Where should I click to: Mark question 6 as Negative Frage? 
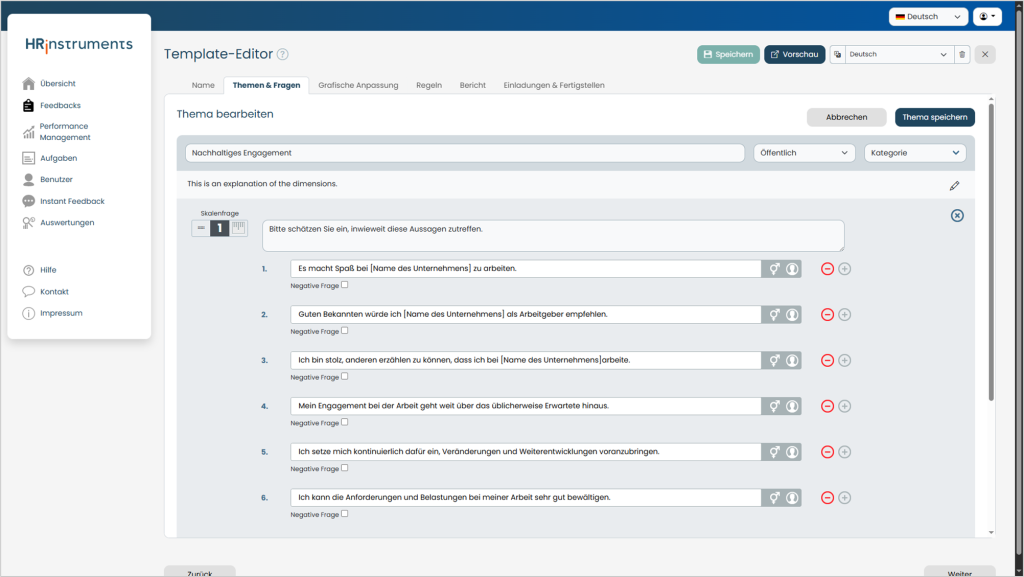tap(345, 513)
